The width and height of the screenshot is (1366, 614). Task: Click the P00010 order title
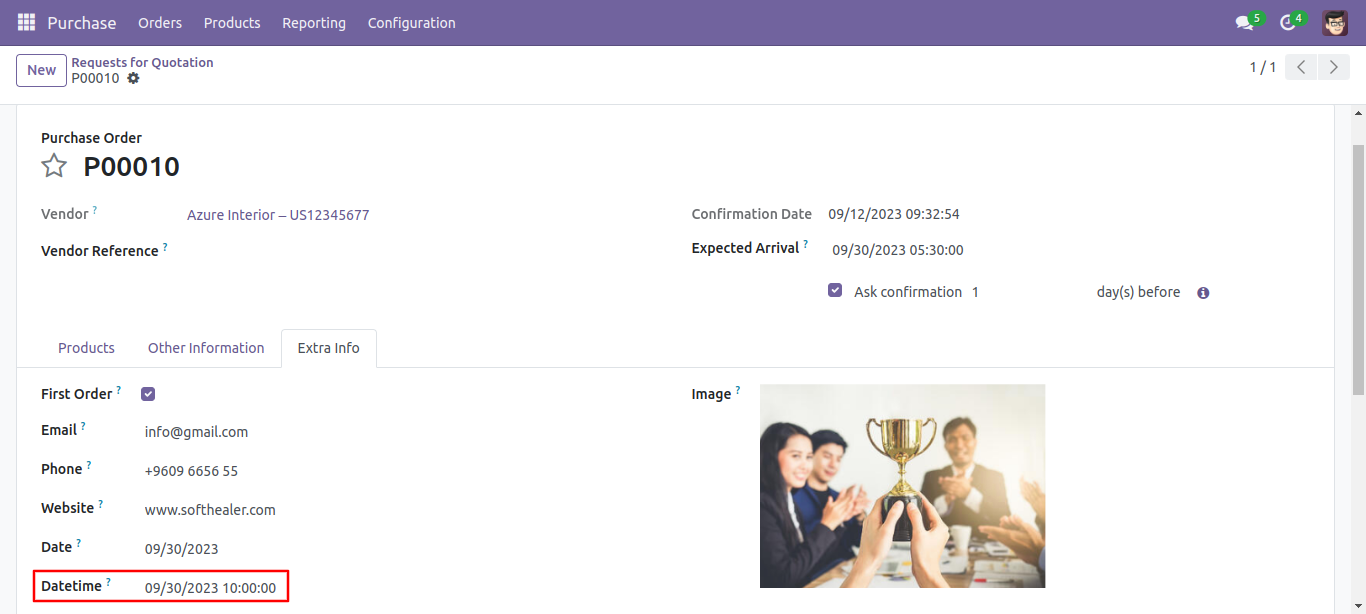[132, 167]
